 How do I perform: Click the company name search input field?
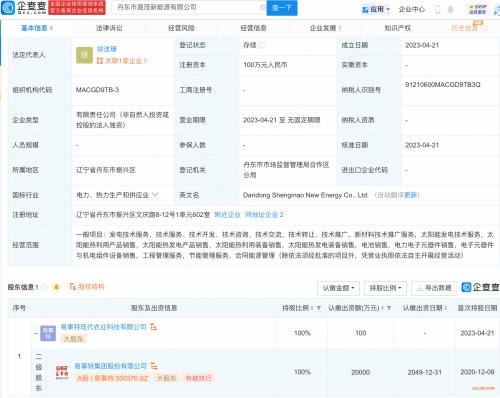click(x=189, y=7)
